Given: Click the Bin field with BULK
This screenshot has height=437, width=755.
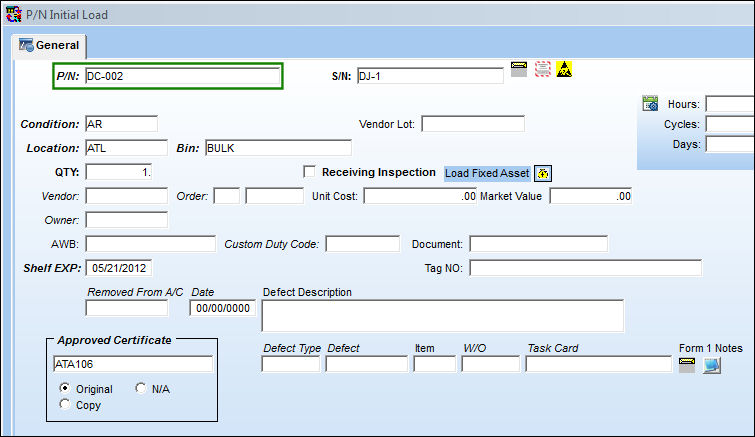Looking at the screenshot, I should pyautogui.click(x=278, y=148).
